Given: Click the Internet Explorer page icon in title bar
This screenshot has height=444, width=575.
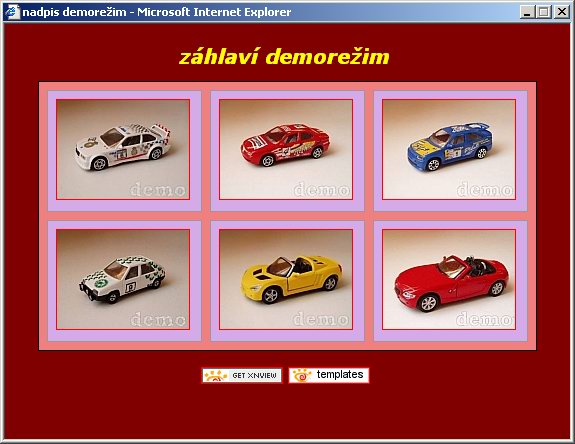Looking at the screenshot, I should click(12, 12).
